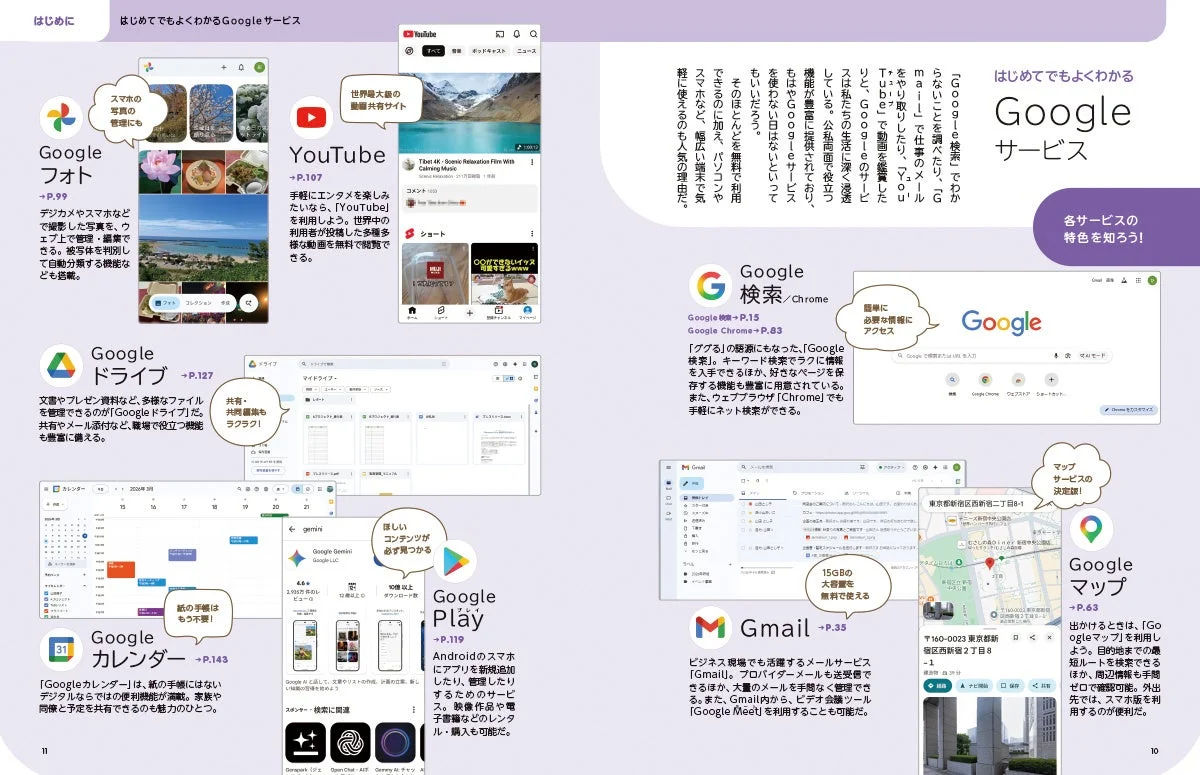
Task: Tap the round search button in Photos
Action: 249,303
